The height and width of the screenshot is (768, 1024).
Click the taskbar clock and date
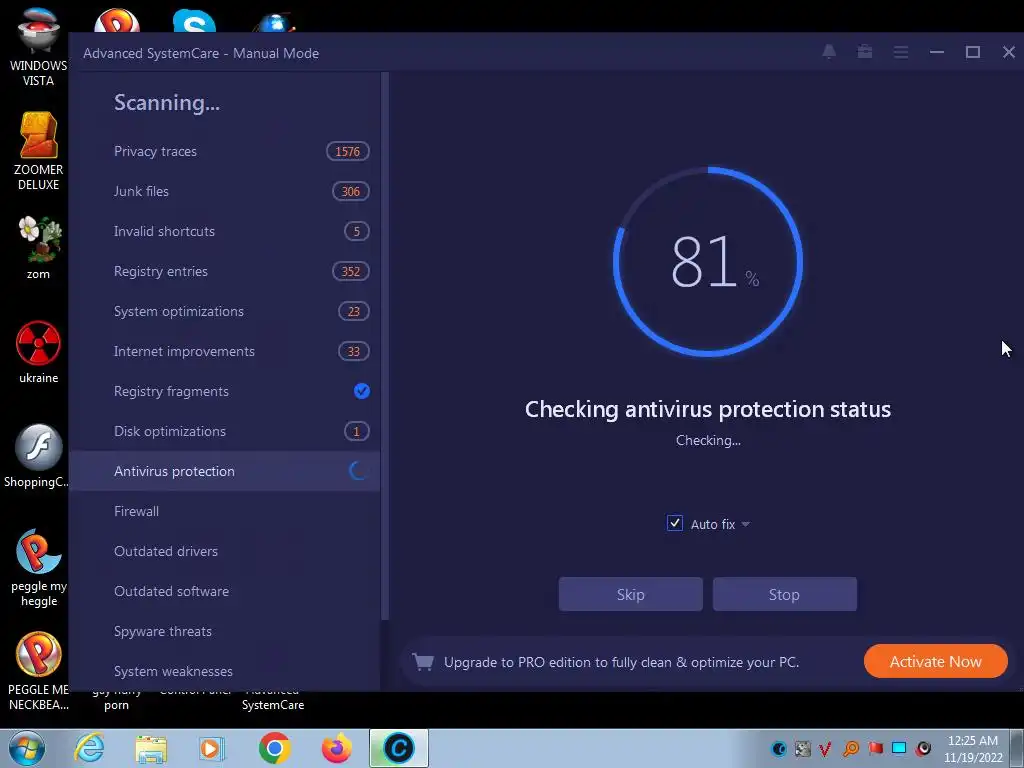973,748
